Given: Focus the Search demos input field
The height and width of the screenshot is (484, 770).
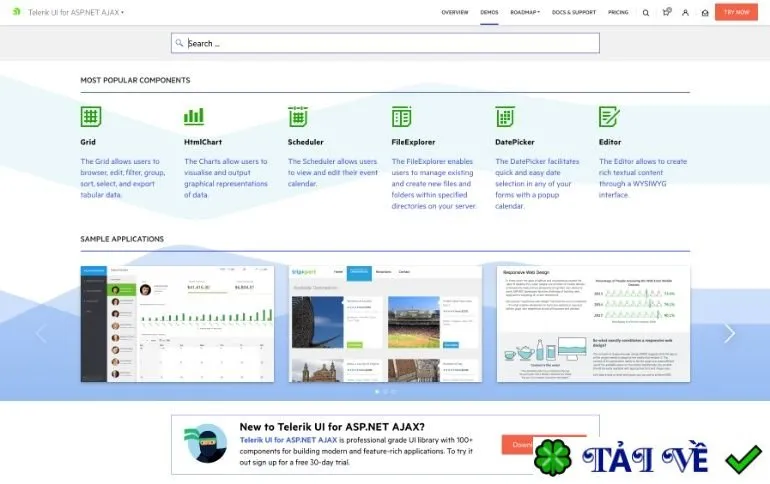Looking at the screenshot, I should click(385, 43).
